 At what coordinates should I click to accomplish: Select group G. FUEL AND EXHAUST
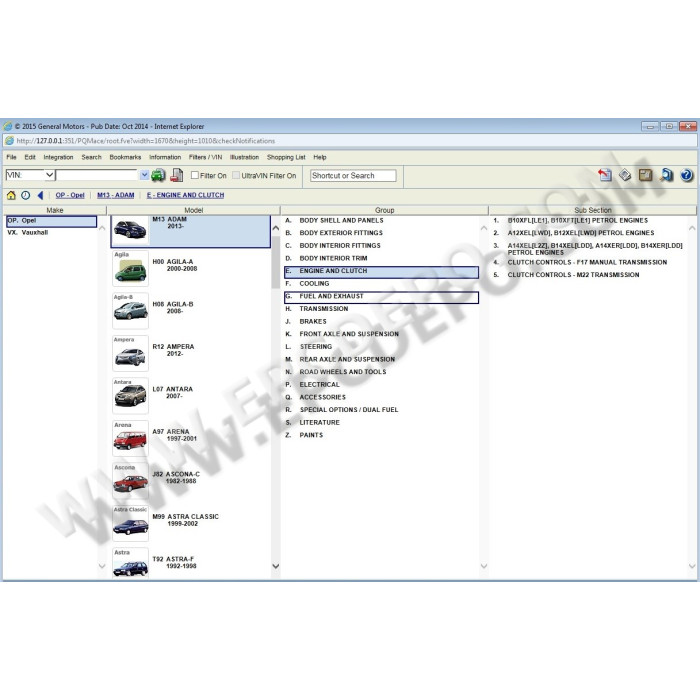point(381,297)
